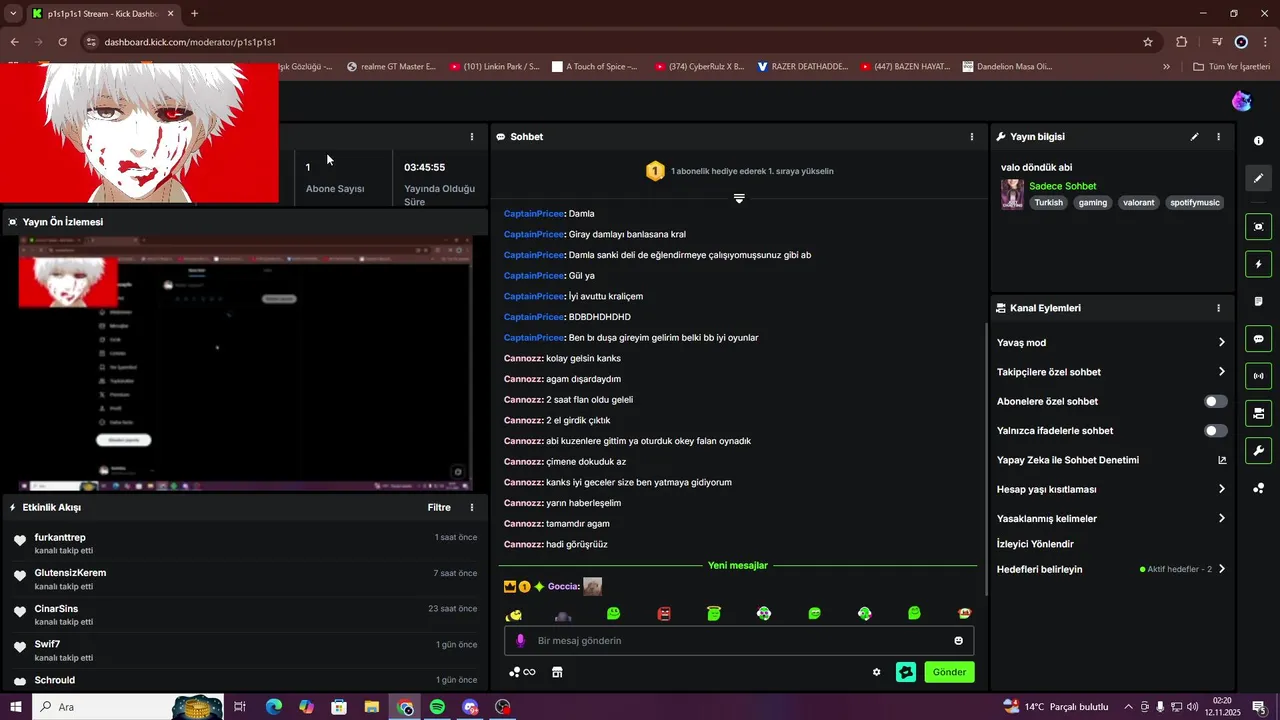Edit stream info with pencil in Yayın bilgisi
1280x720 pixels.
tap(1194, 137)
